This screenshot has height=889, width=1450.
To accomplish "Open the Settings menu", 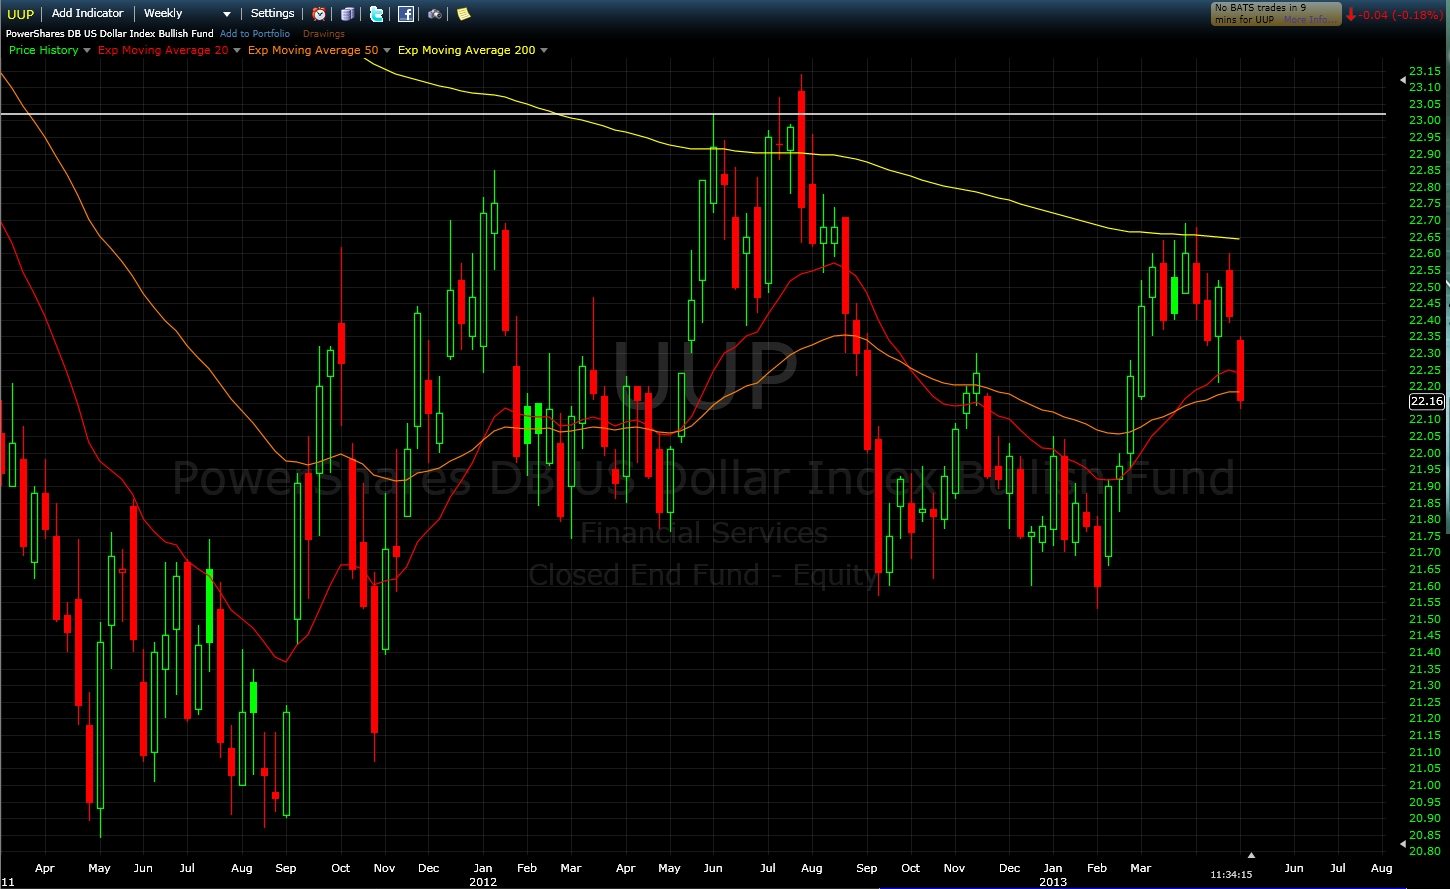I will click(272, 13).
